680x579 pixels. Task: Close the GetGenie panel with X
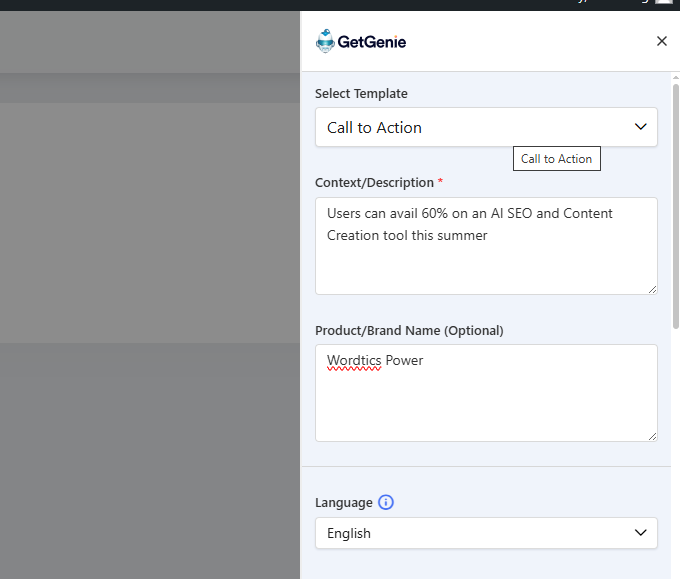pos(661,41)
